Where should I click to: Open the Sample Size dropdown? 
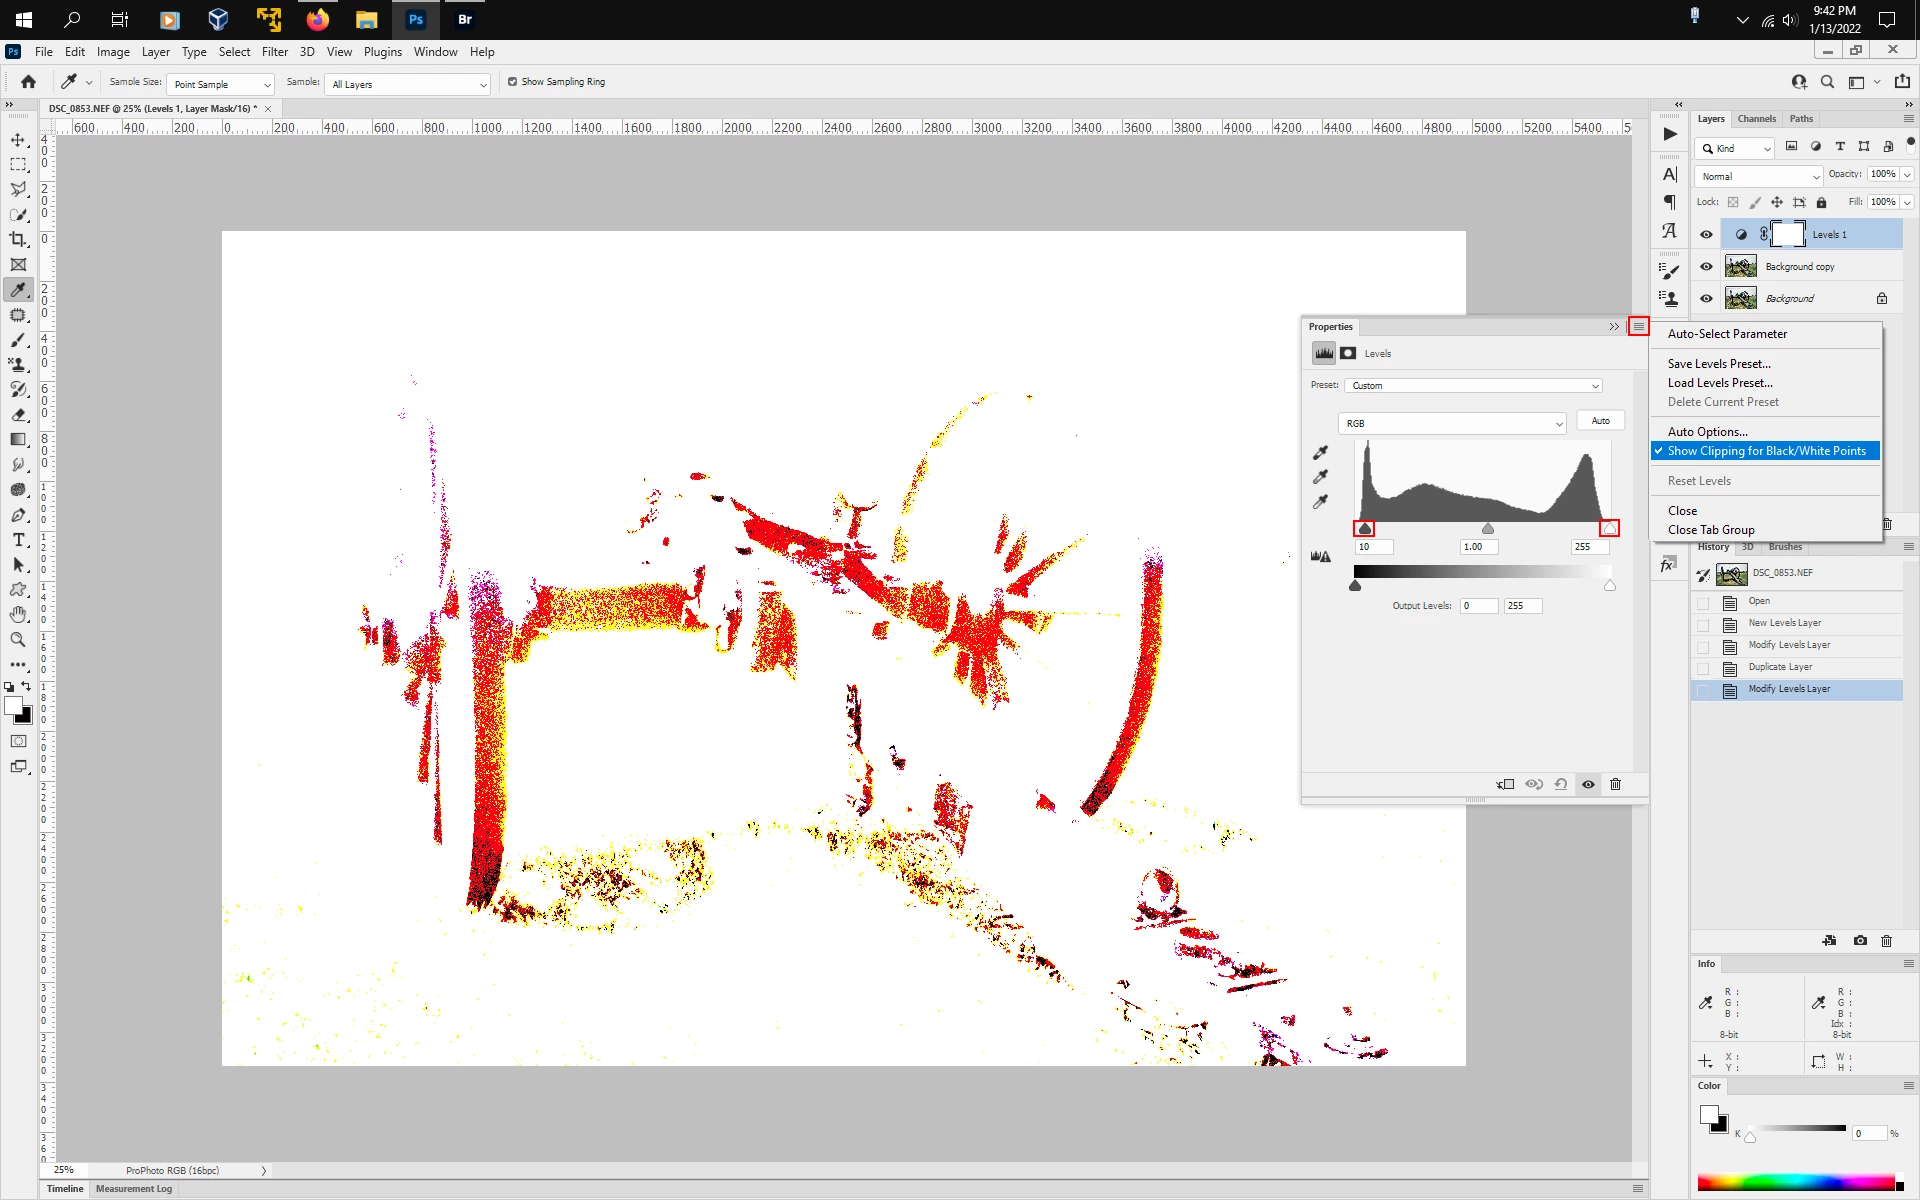tap(220, 85)
